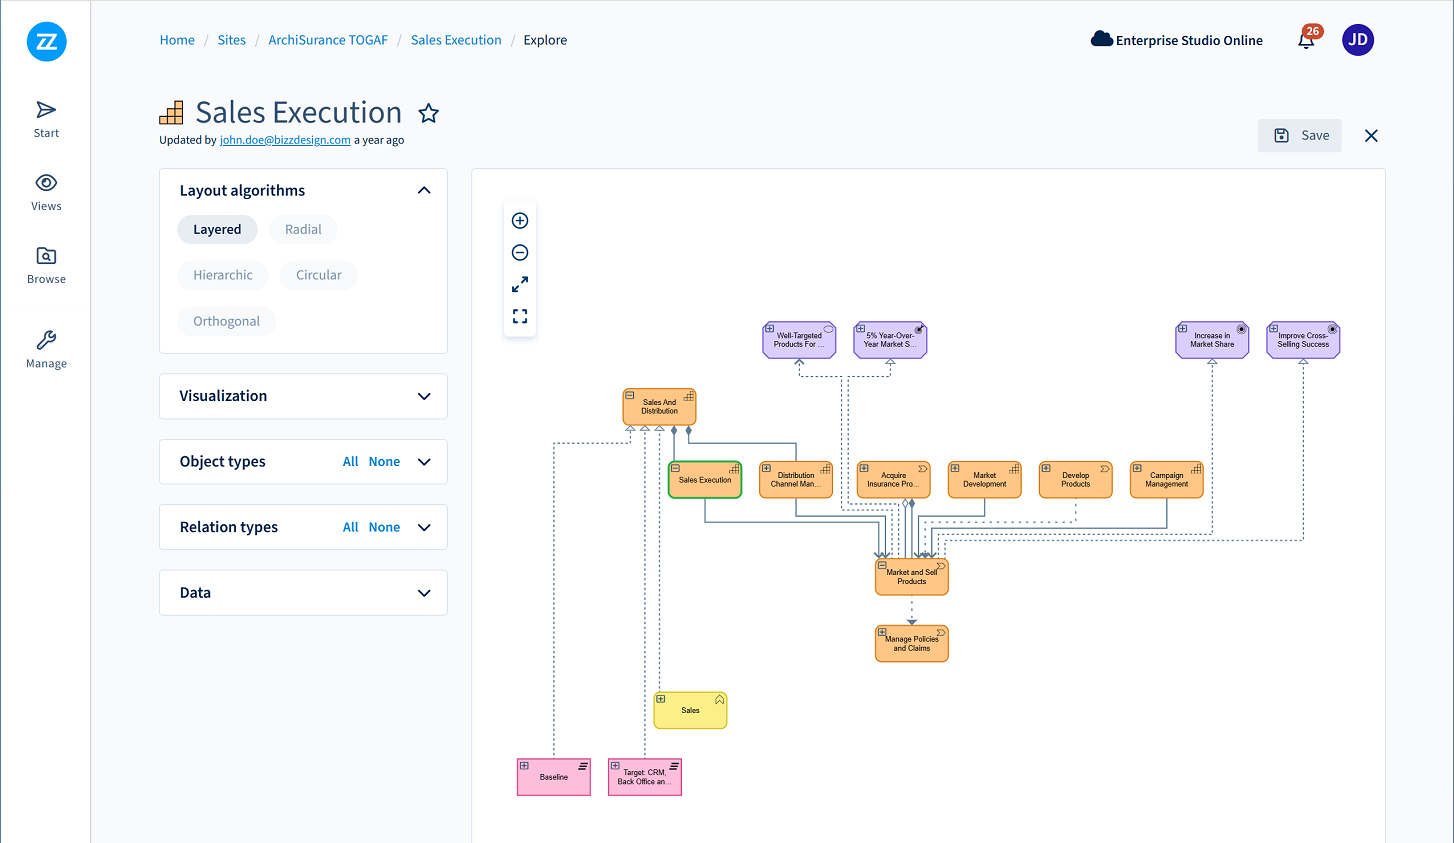Open Manage wrench in the sidebar
1454x843 pixels.
pyautogui.click(x=46, y=349)
